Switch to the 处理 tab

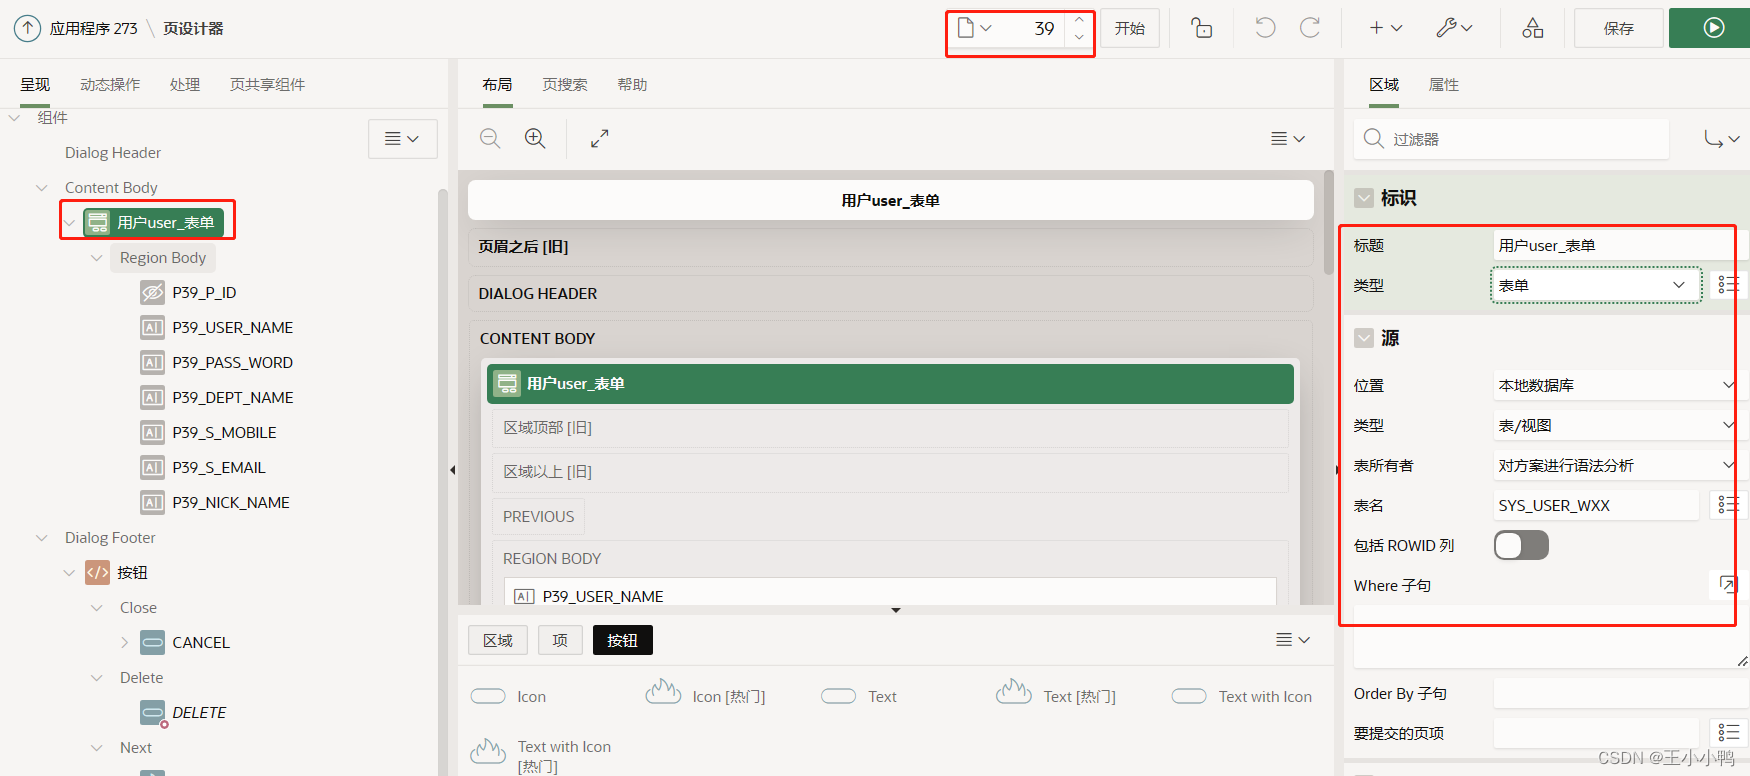(x=185, y=85)
